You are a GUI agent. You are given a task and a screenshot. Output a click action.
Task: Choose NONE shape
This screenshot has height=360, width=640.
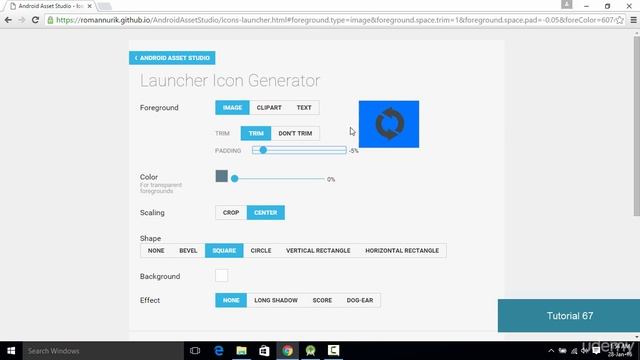point(156,251)
